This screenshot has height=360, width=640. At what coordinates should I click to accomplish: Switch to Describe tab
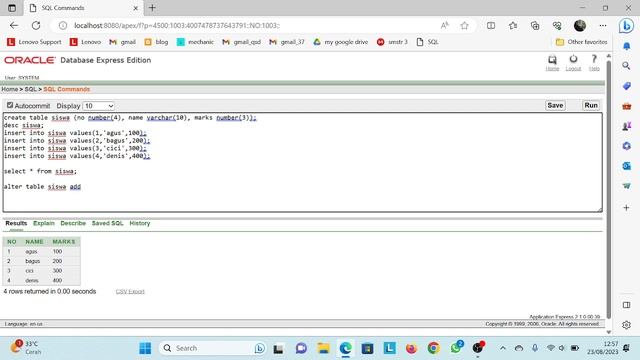click(73, 223)
